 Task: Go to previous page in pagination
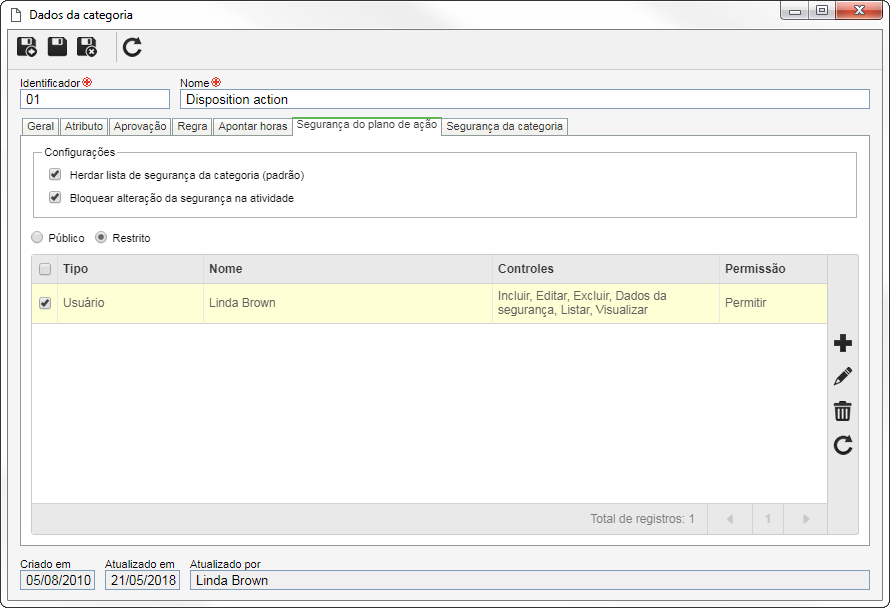click(x=730, y=519)
